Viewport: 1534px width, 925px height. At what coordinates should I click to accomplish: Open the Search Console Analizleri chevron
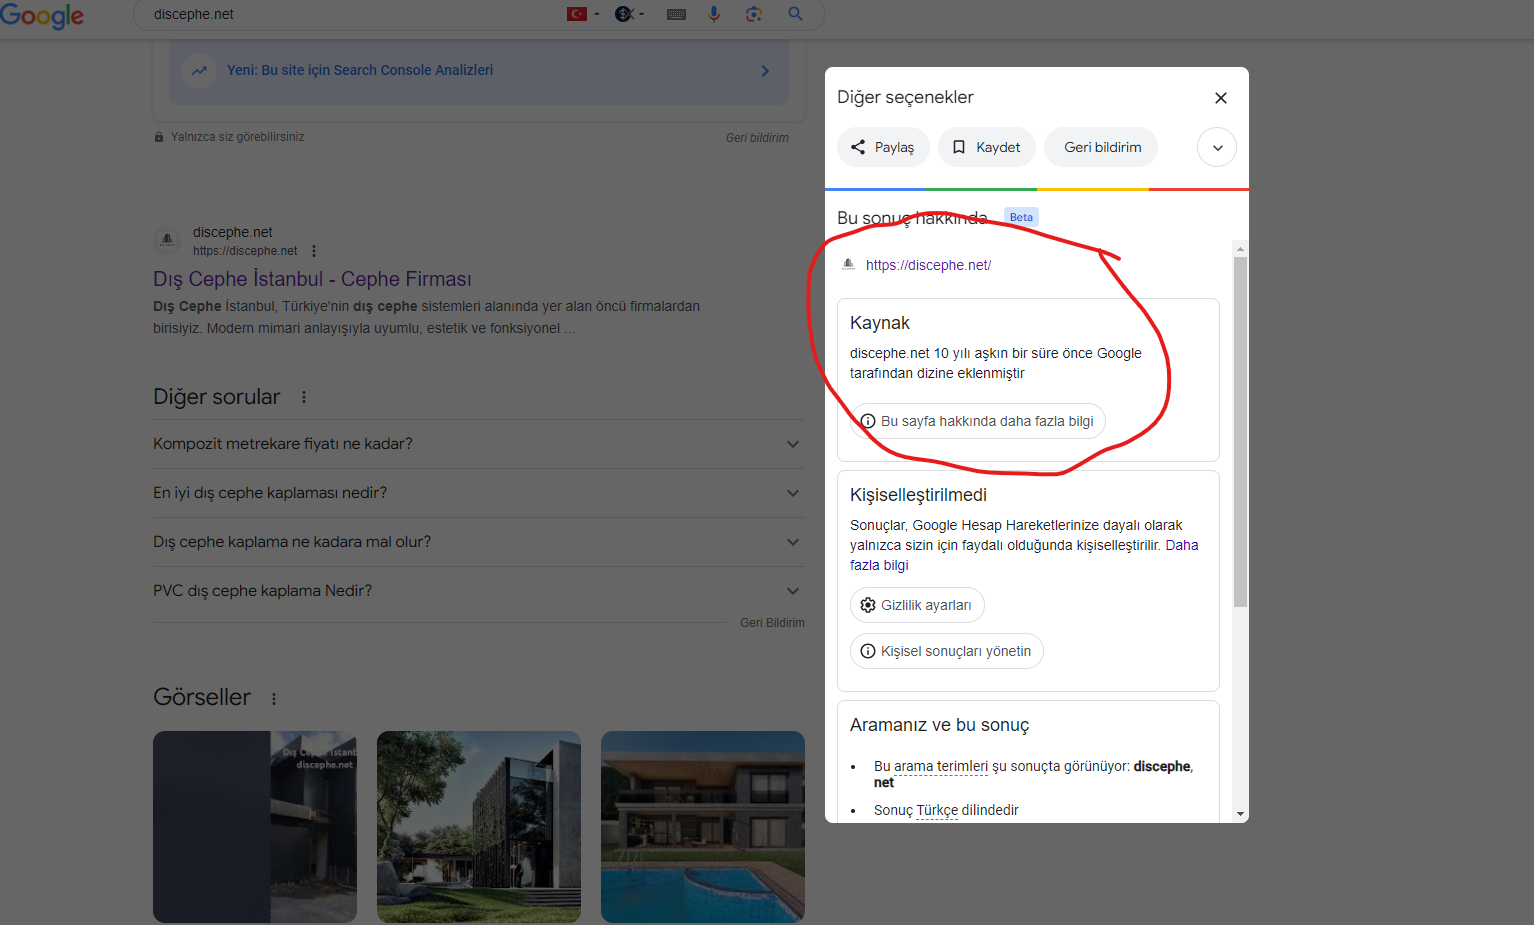pos(765,71)
